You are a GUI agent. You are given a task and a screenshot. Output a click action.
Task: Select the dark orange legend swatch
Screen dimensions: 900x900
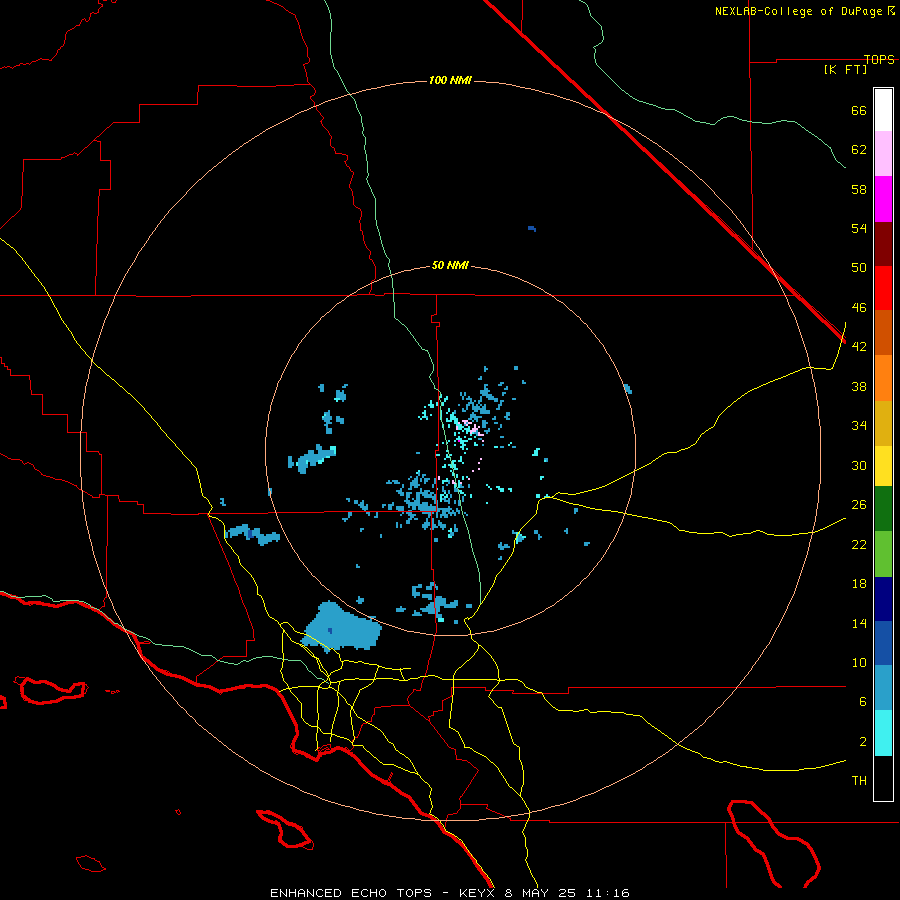click(883, 332)
